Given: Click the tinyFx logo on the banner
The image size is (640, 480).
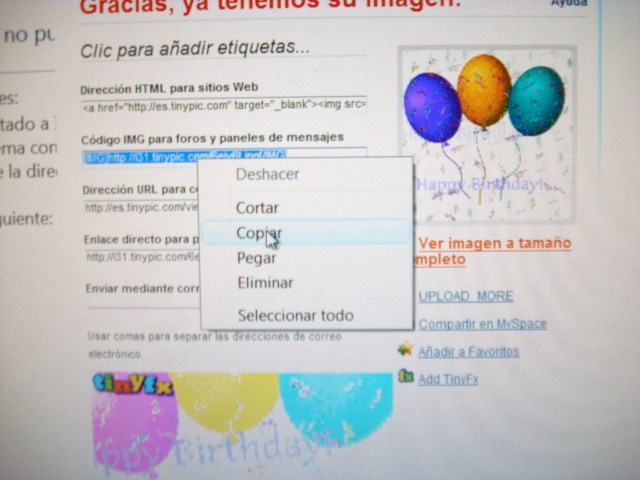Looking at the screenshot, I should pos(132,384).
